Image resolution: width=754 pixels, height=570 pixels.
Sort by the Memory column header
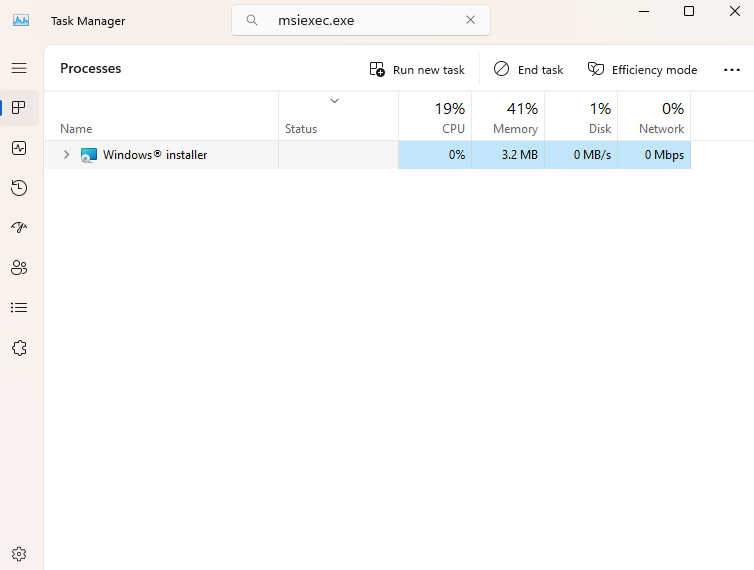coord(508,117)
